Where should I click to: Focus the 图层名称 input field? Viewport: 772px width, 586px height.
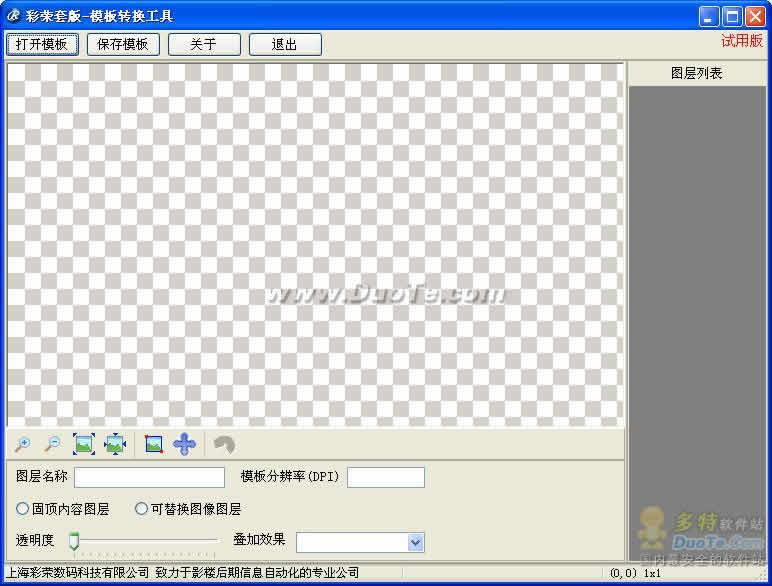point(149,477)
